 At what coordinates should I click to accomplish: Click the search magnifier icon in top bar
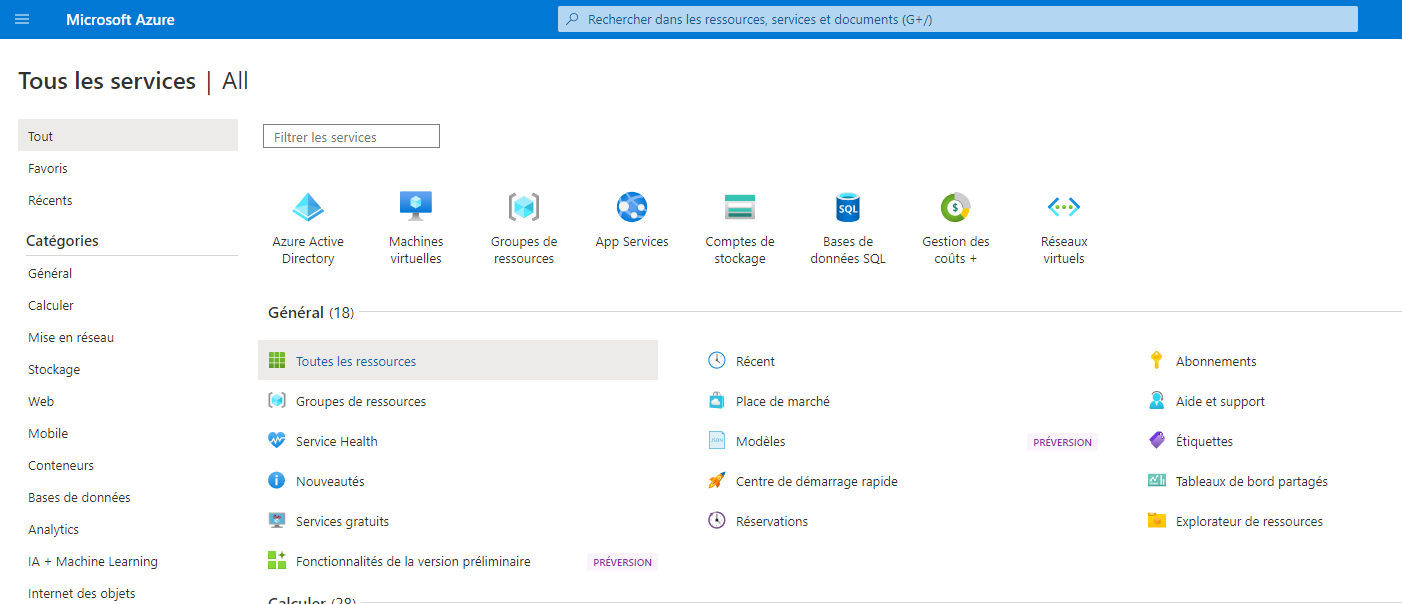572,19
